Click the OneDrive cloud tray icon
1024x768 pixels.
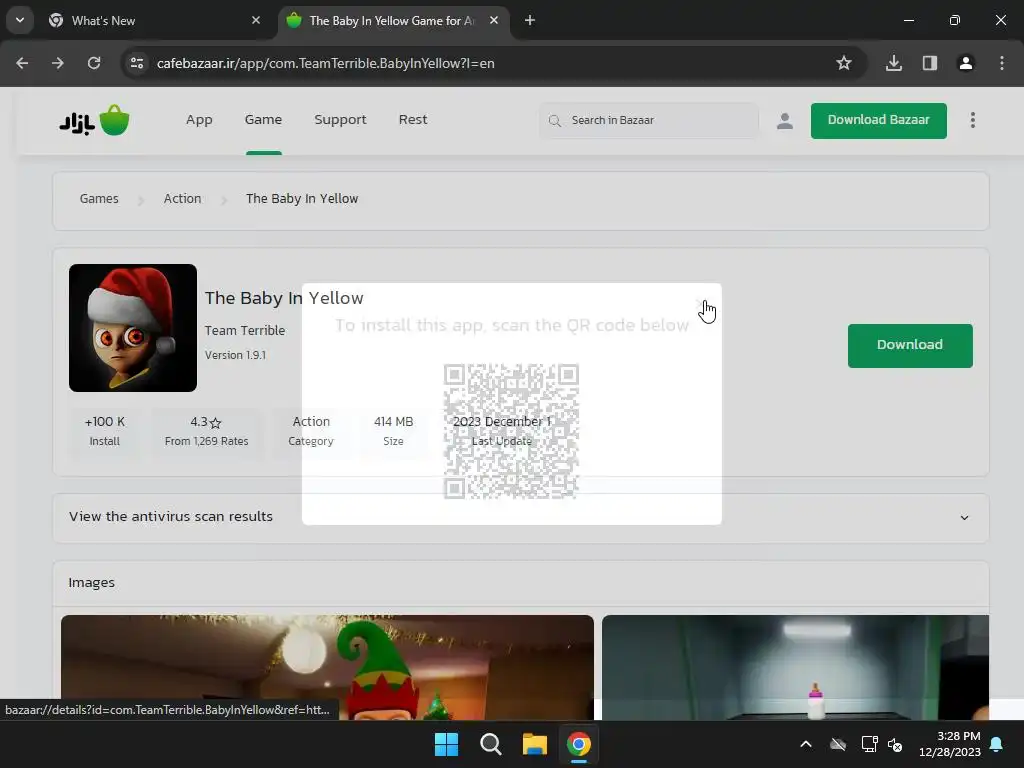[838, 744]
